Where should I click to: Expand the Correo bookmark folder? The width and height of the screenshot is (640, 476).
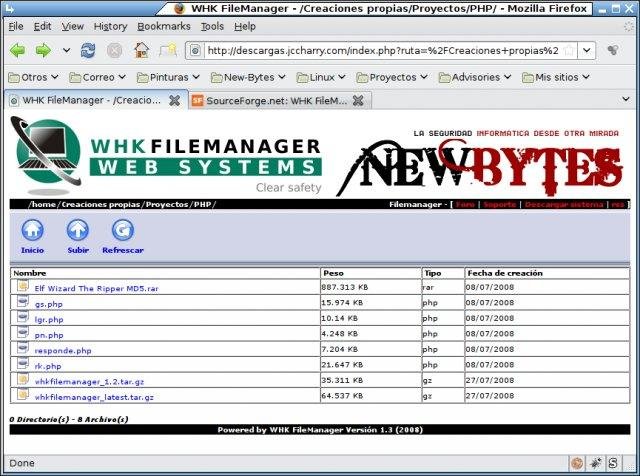(x=98, y=77)
